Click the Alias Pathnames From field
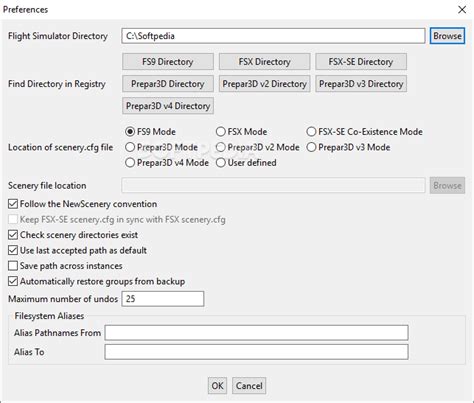474x403 pixels. coord(256,333)
